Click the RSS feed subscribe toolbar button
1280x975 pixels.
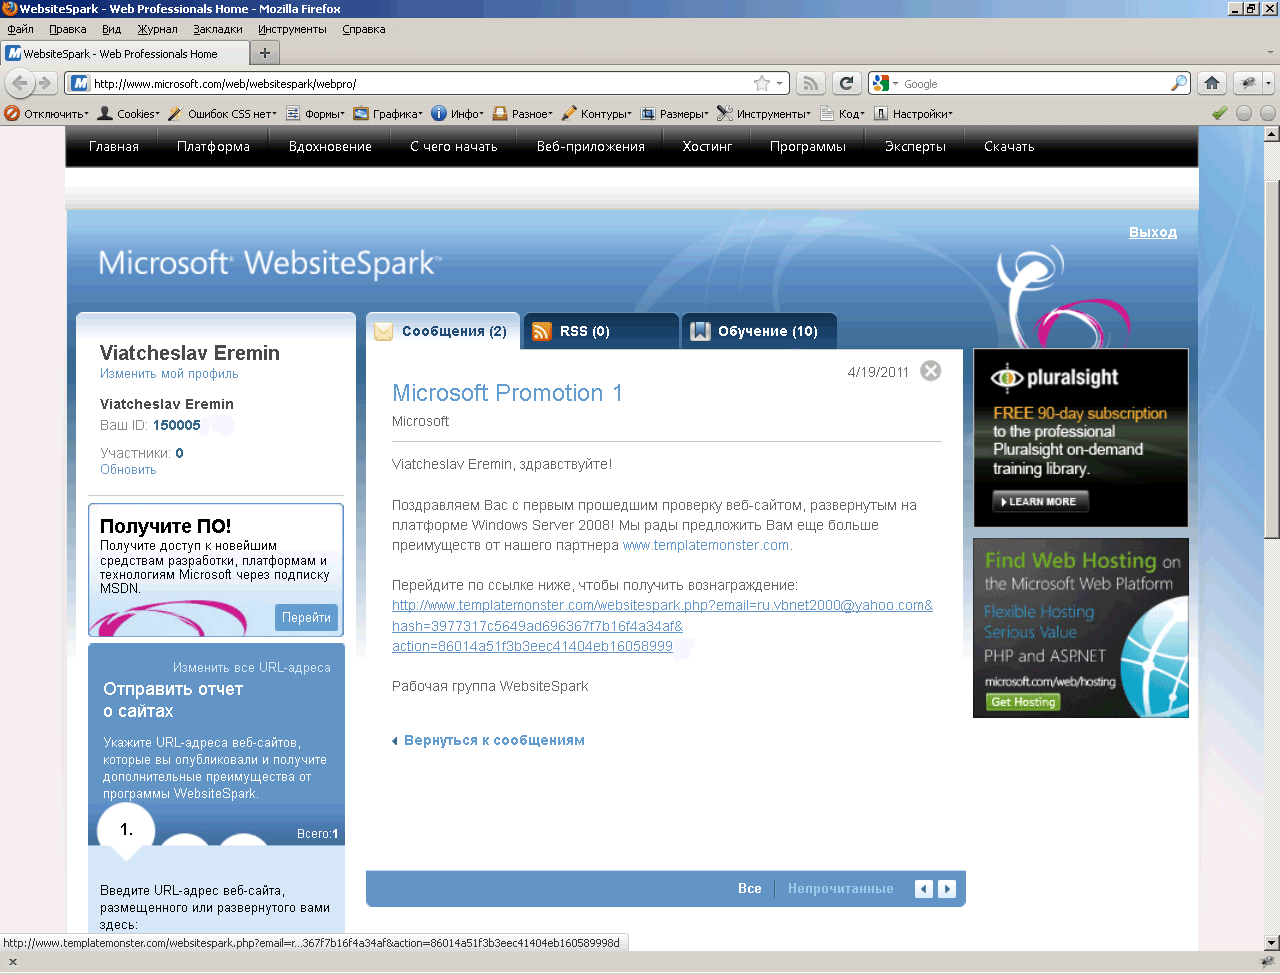click(812, 84)
